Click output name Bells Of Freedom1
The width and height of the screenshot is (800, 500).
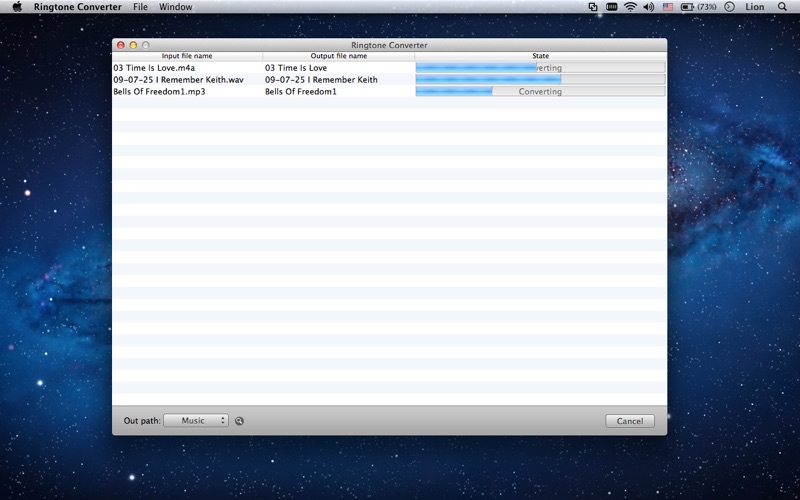(301, 91)
